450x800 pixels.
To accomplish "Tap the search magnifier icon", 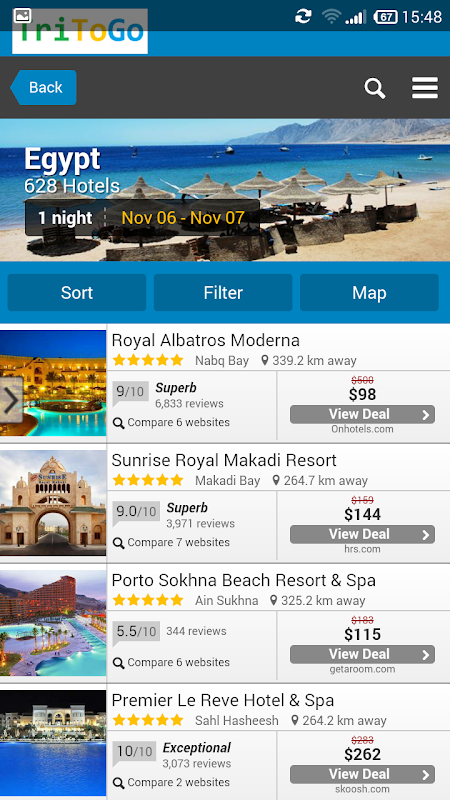I will pos(374,88).
